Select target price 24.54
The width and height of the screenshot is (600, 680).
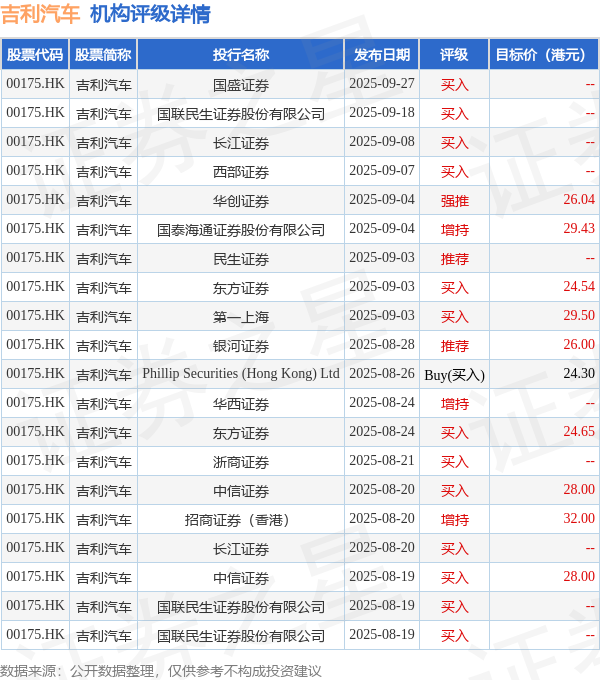click(579, 287)
